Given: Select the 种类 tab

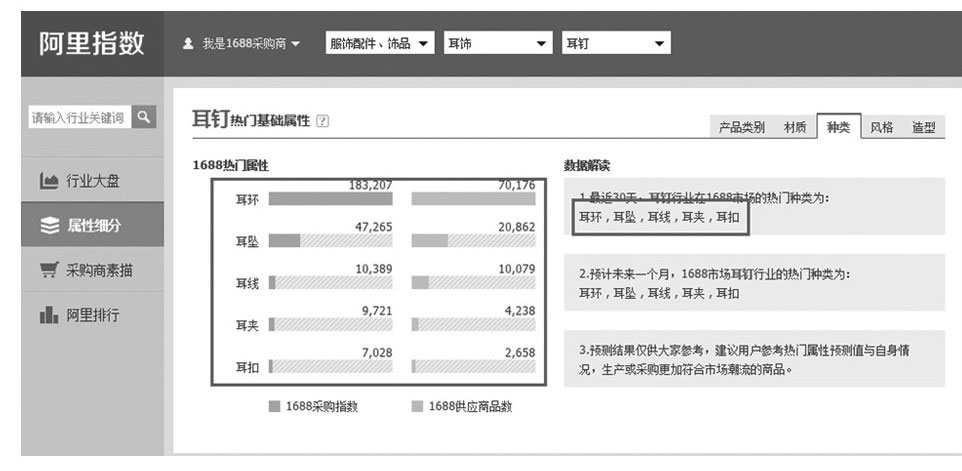Looking at the screenshot, I should click(x=839, y=127).
